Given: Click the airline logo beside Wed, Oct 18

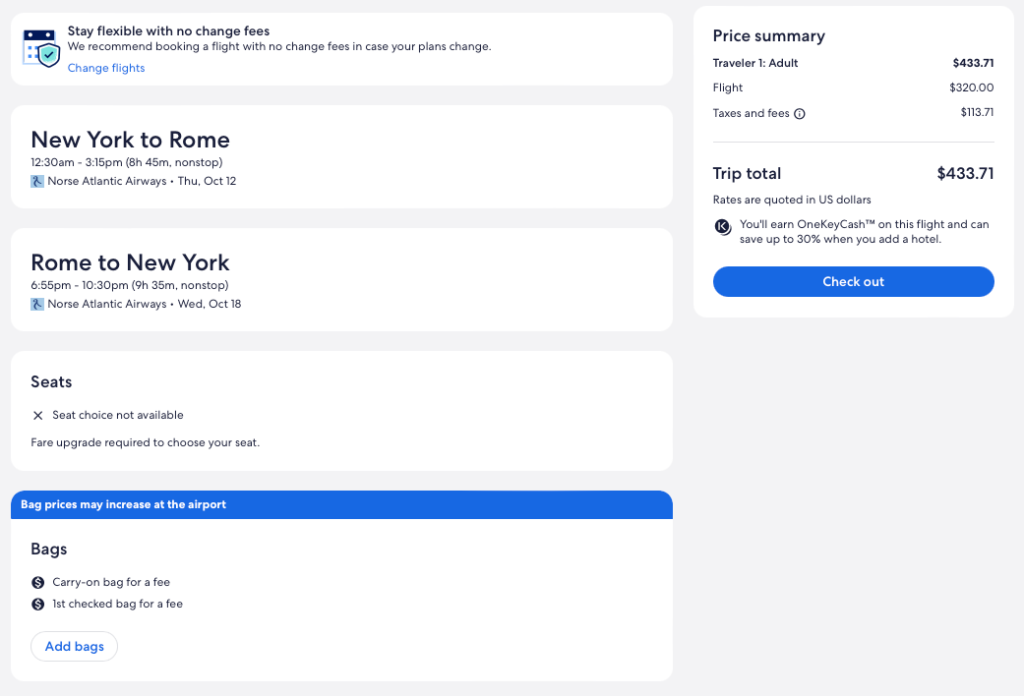Looking at the screenshot, I should [x=37, y=304].
